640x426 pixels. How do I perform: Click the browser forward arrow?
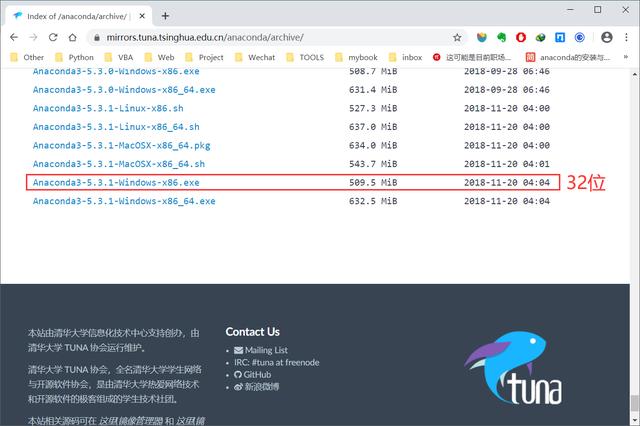33,38
